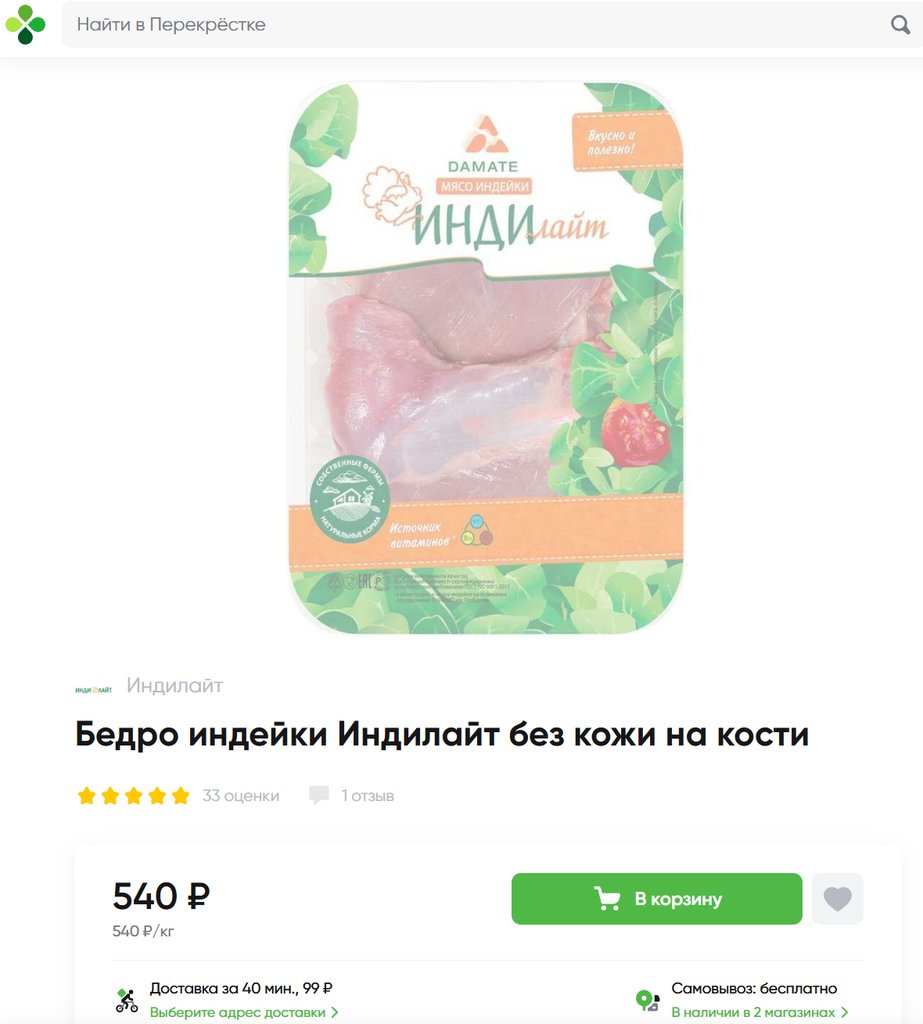
Task: Click the third rating star
Action: tap(134, 795)
